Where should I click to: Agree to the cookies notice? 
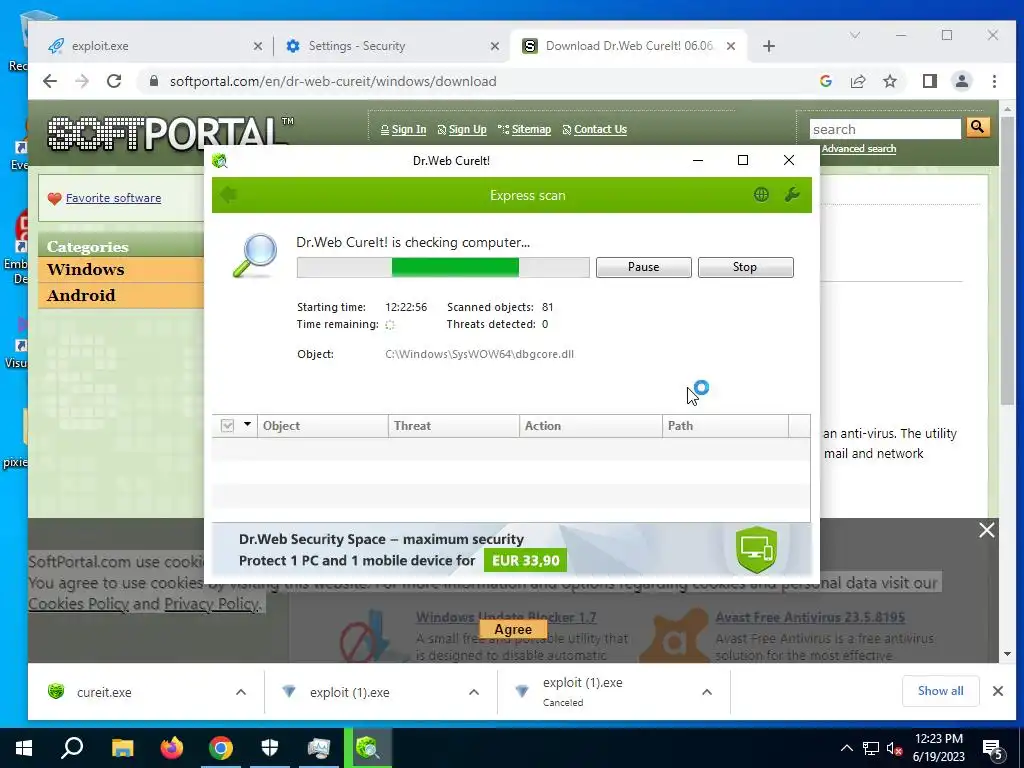click(x=513, y=630)
